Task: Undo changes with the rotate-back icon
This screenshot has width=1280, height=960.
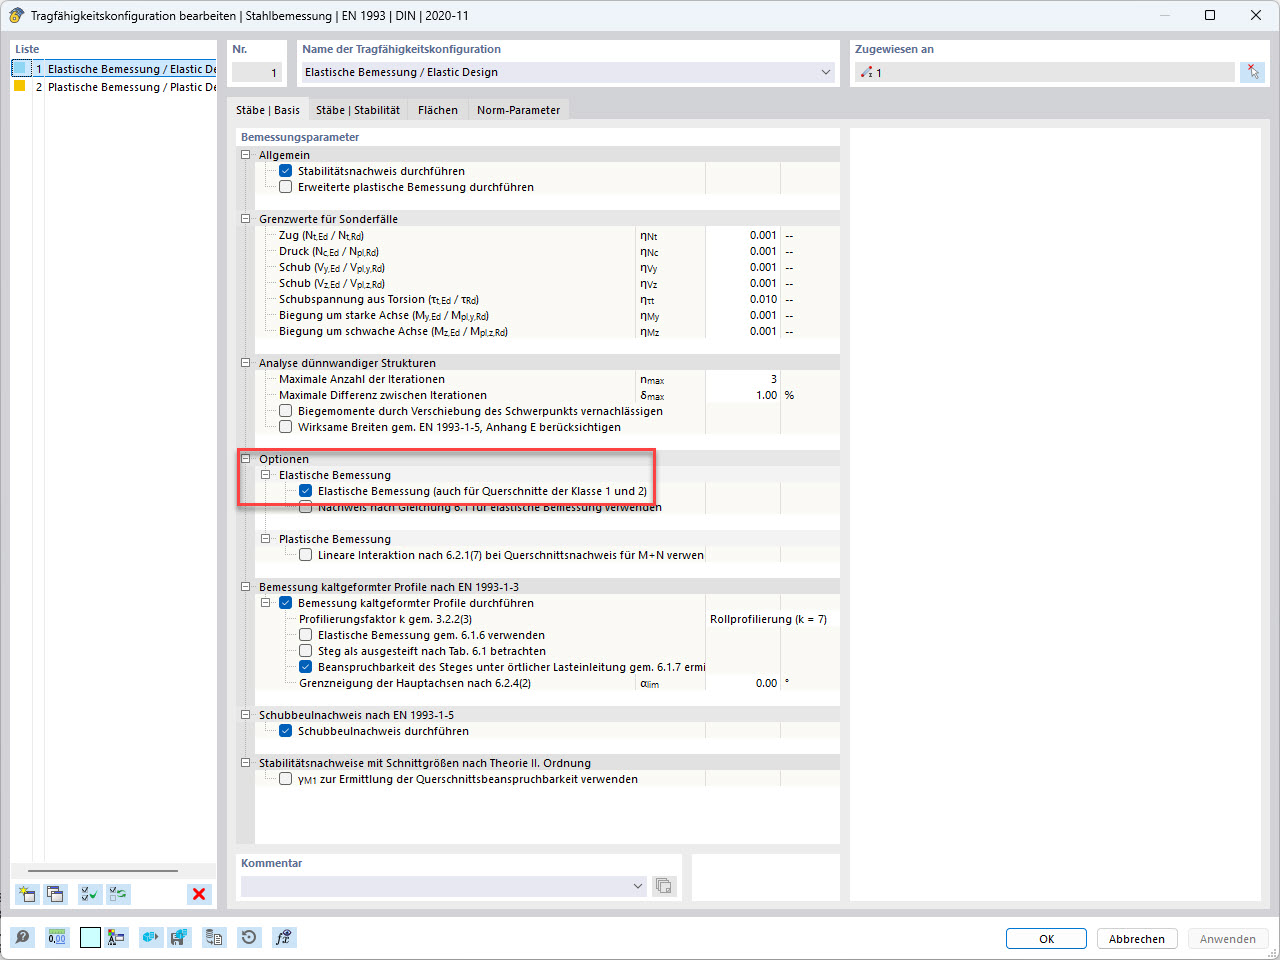Action: (x=249, y=937)
